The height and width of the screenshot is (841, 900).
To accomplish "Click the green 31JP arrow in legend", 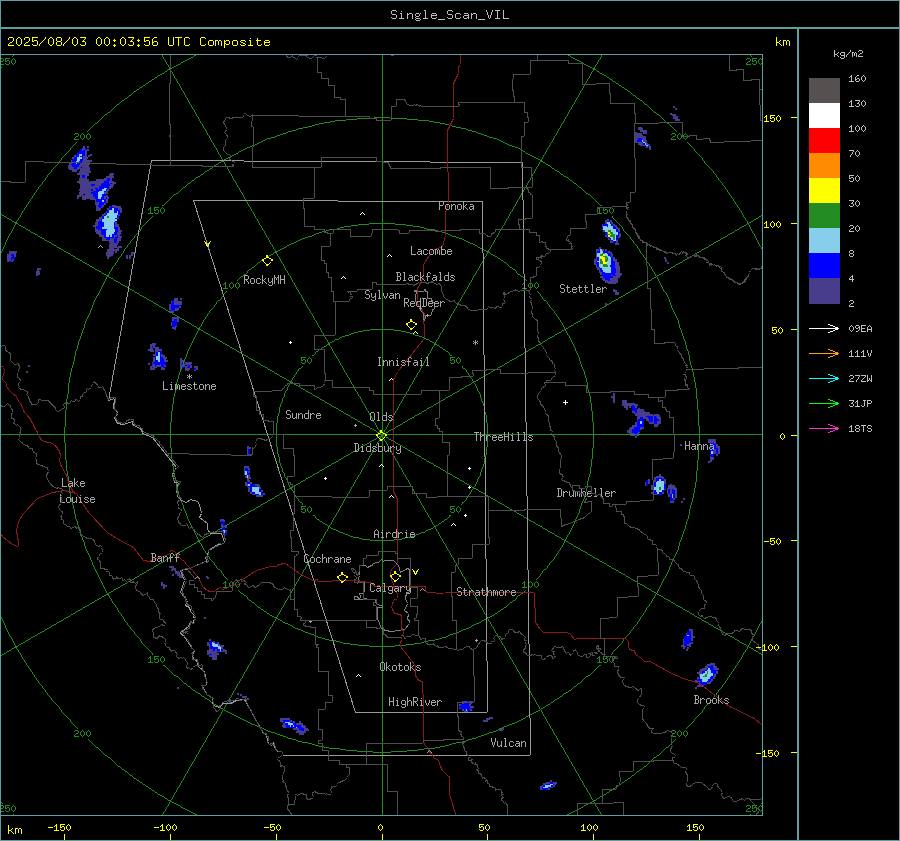I will (824, 404).
